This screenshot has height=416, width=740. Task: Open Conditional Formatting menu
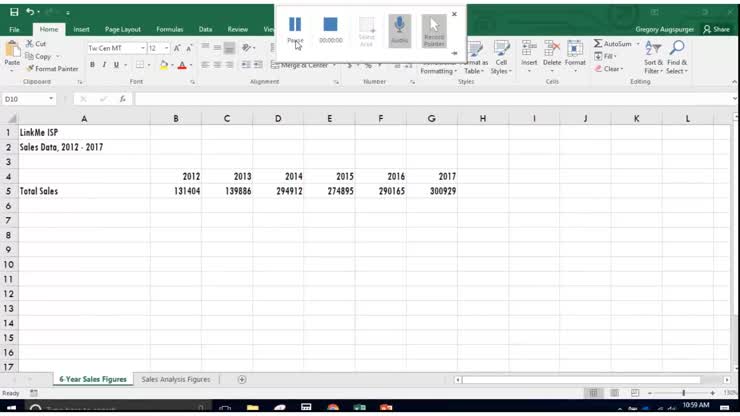point(438,68)
